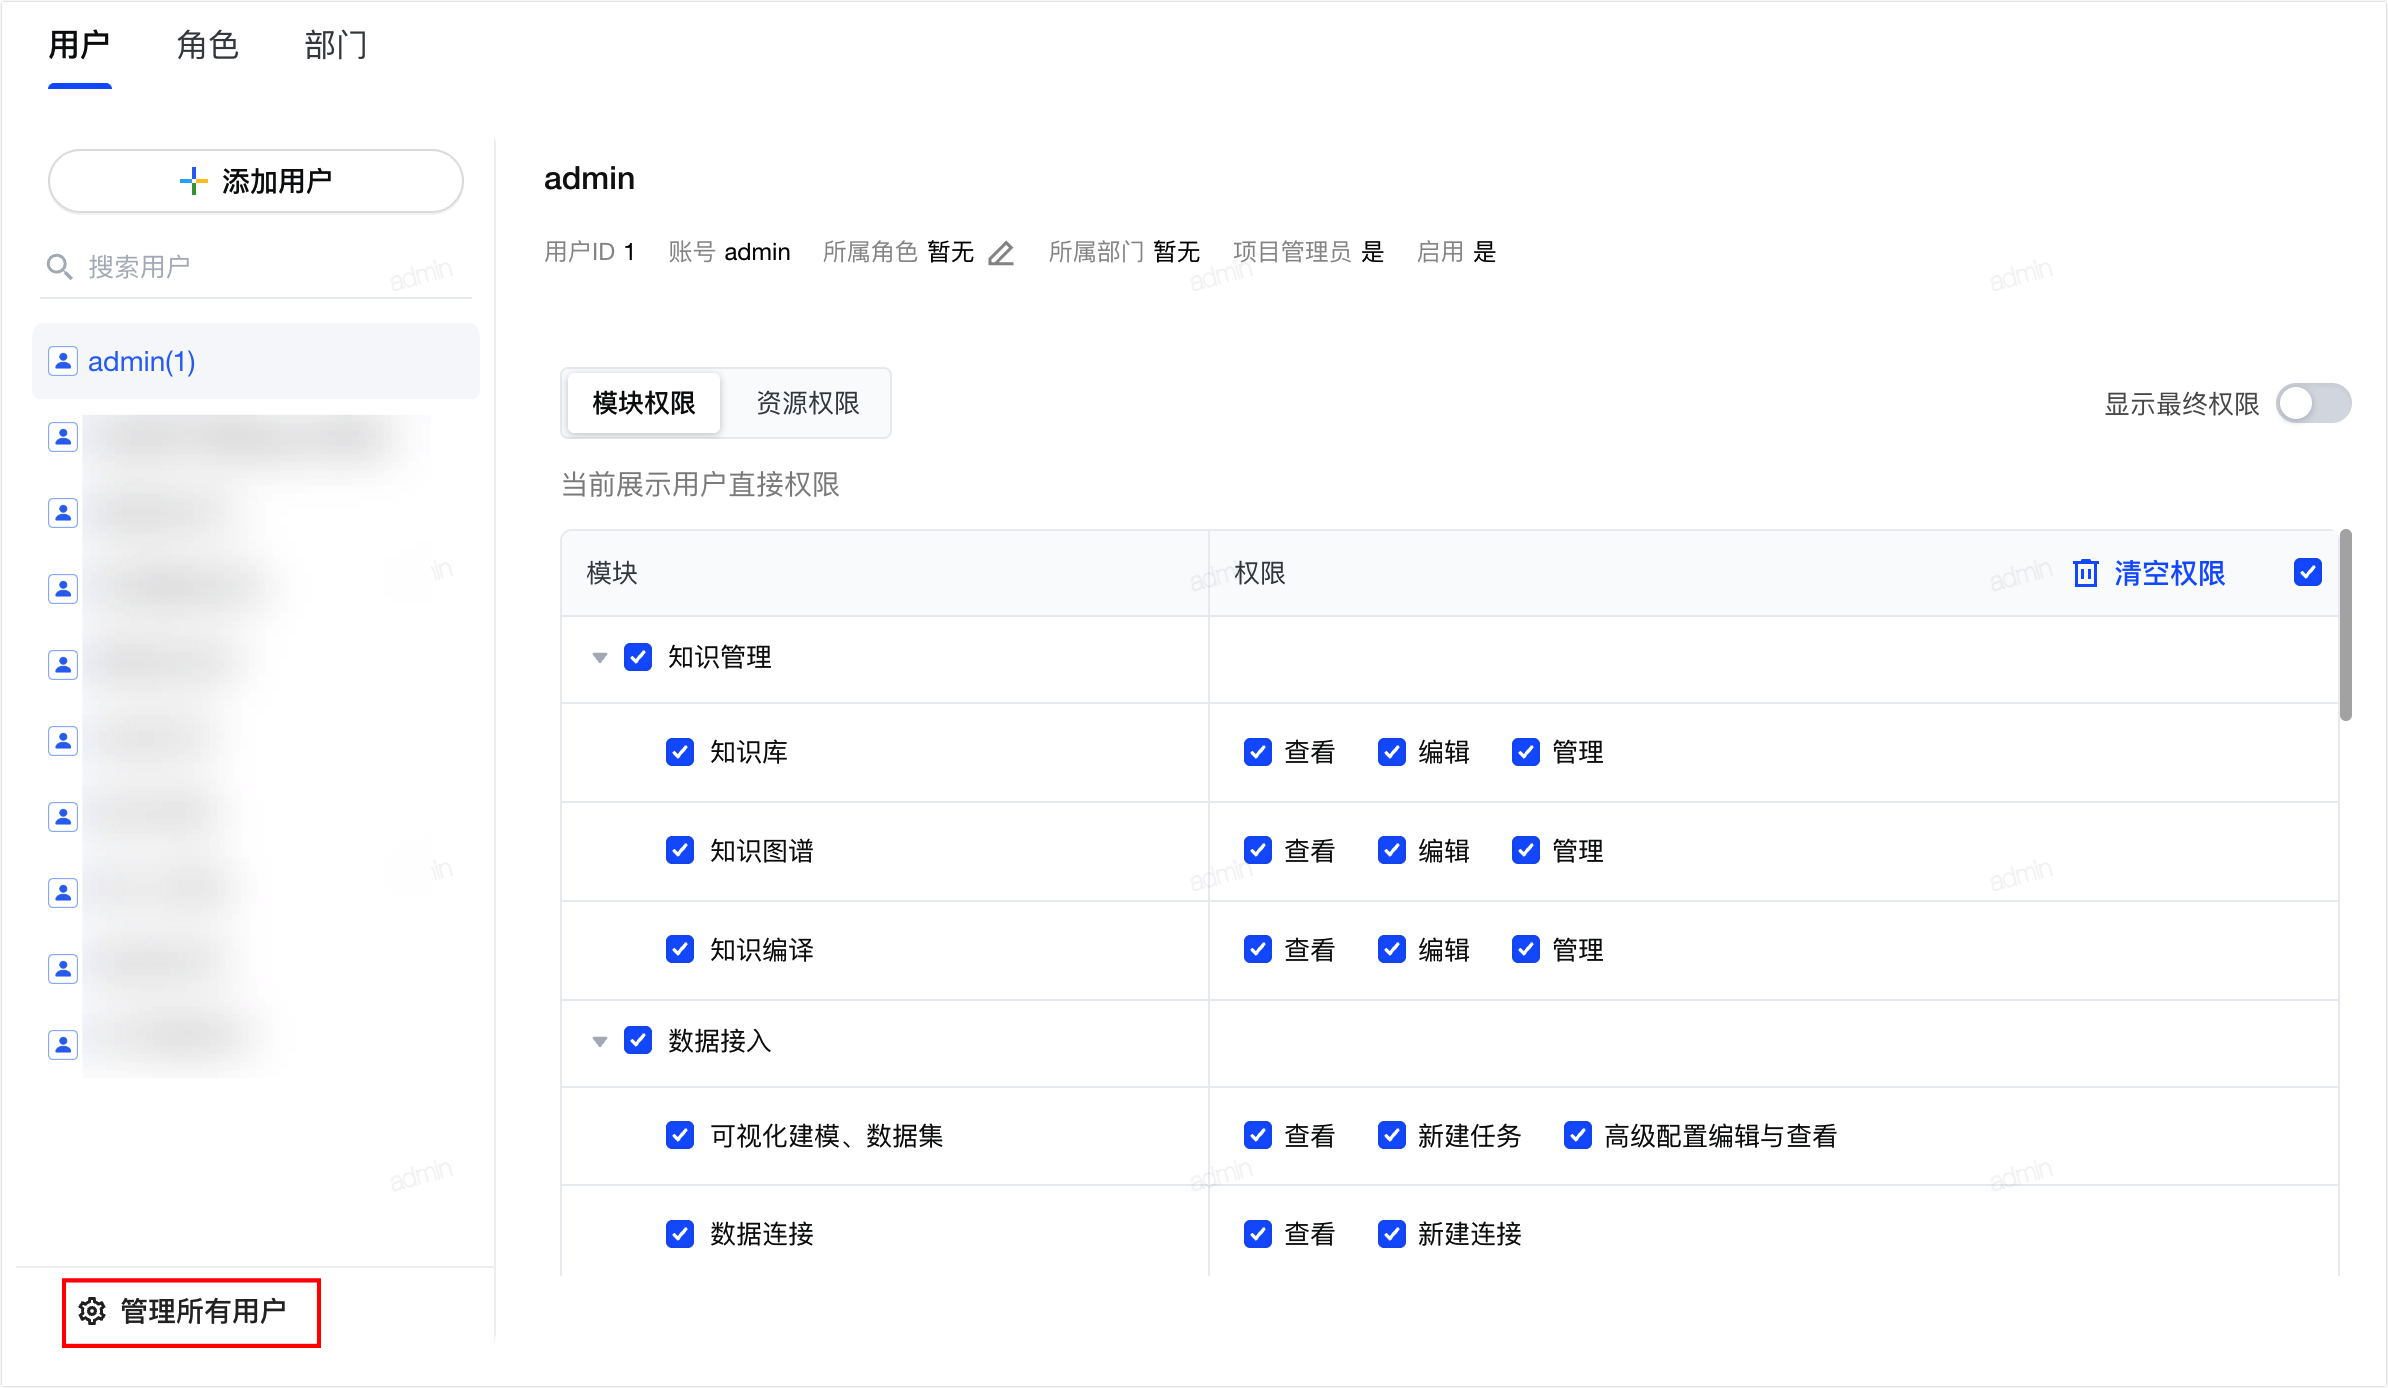Screen dimensions: 2388x1388
Task: Uncheck the 知识库 checkbox
Action: (680, 752)
